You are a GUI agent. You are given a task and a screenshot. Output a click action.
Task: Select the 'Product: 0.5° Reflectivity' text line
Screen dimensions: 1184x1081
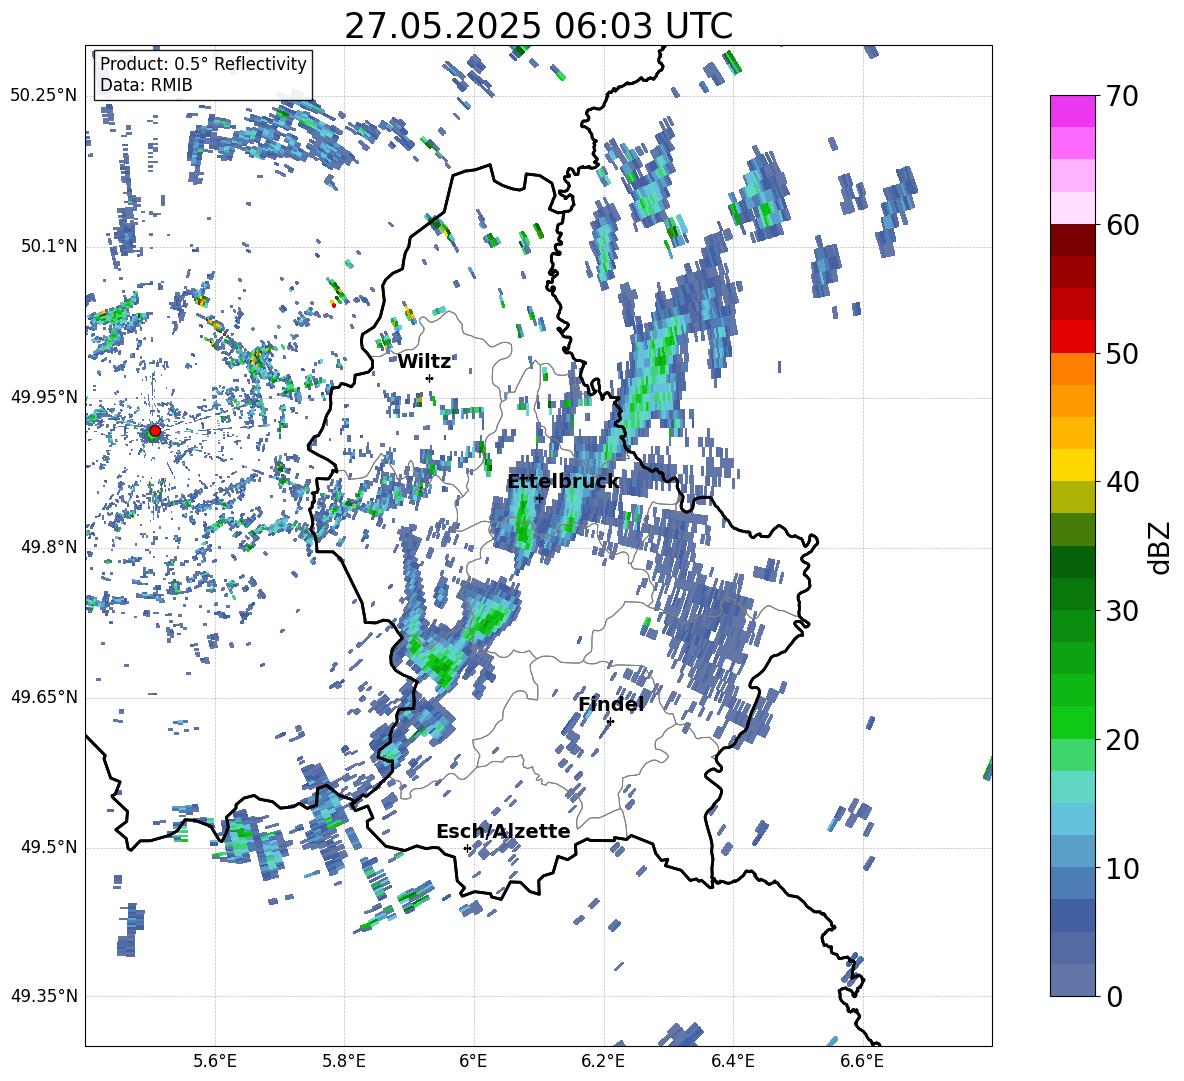[x=203, y=63]
